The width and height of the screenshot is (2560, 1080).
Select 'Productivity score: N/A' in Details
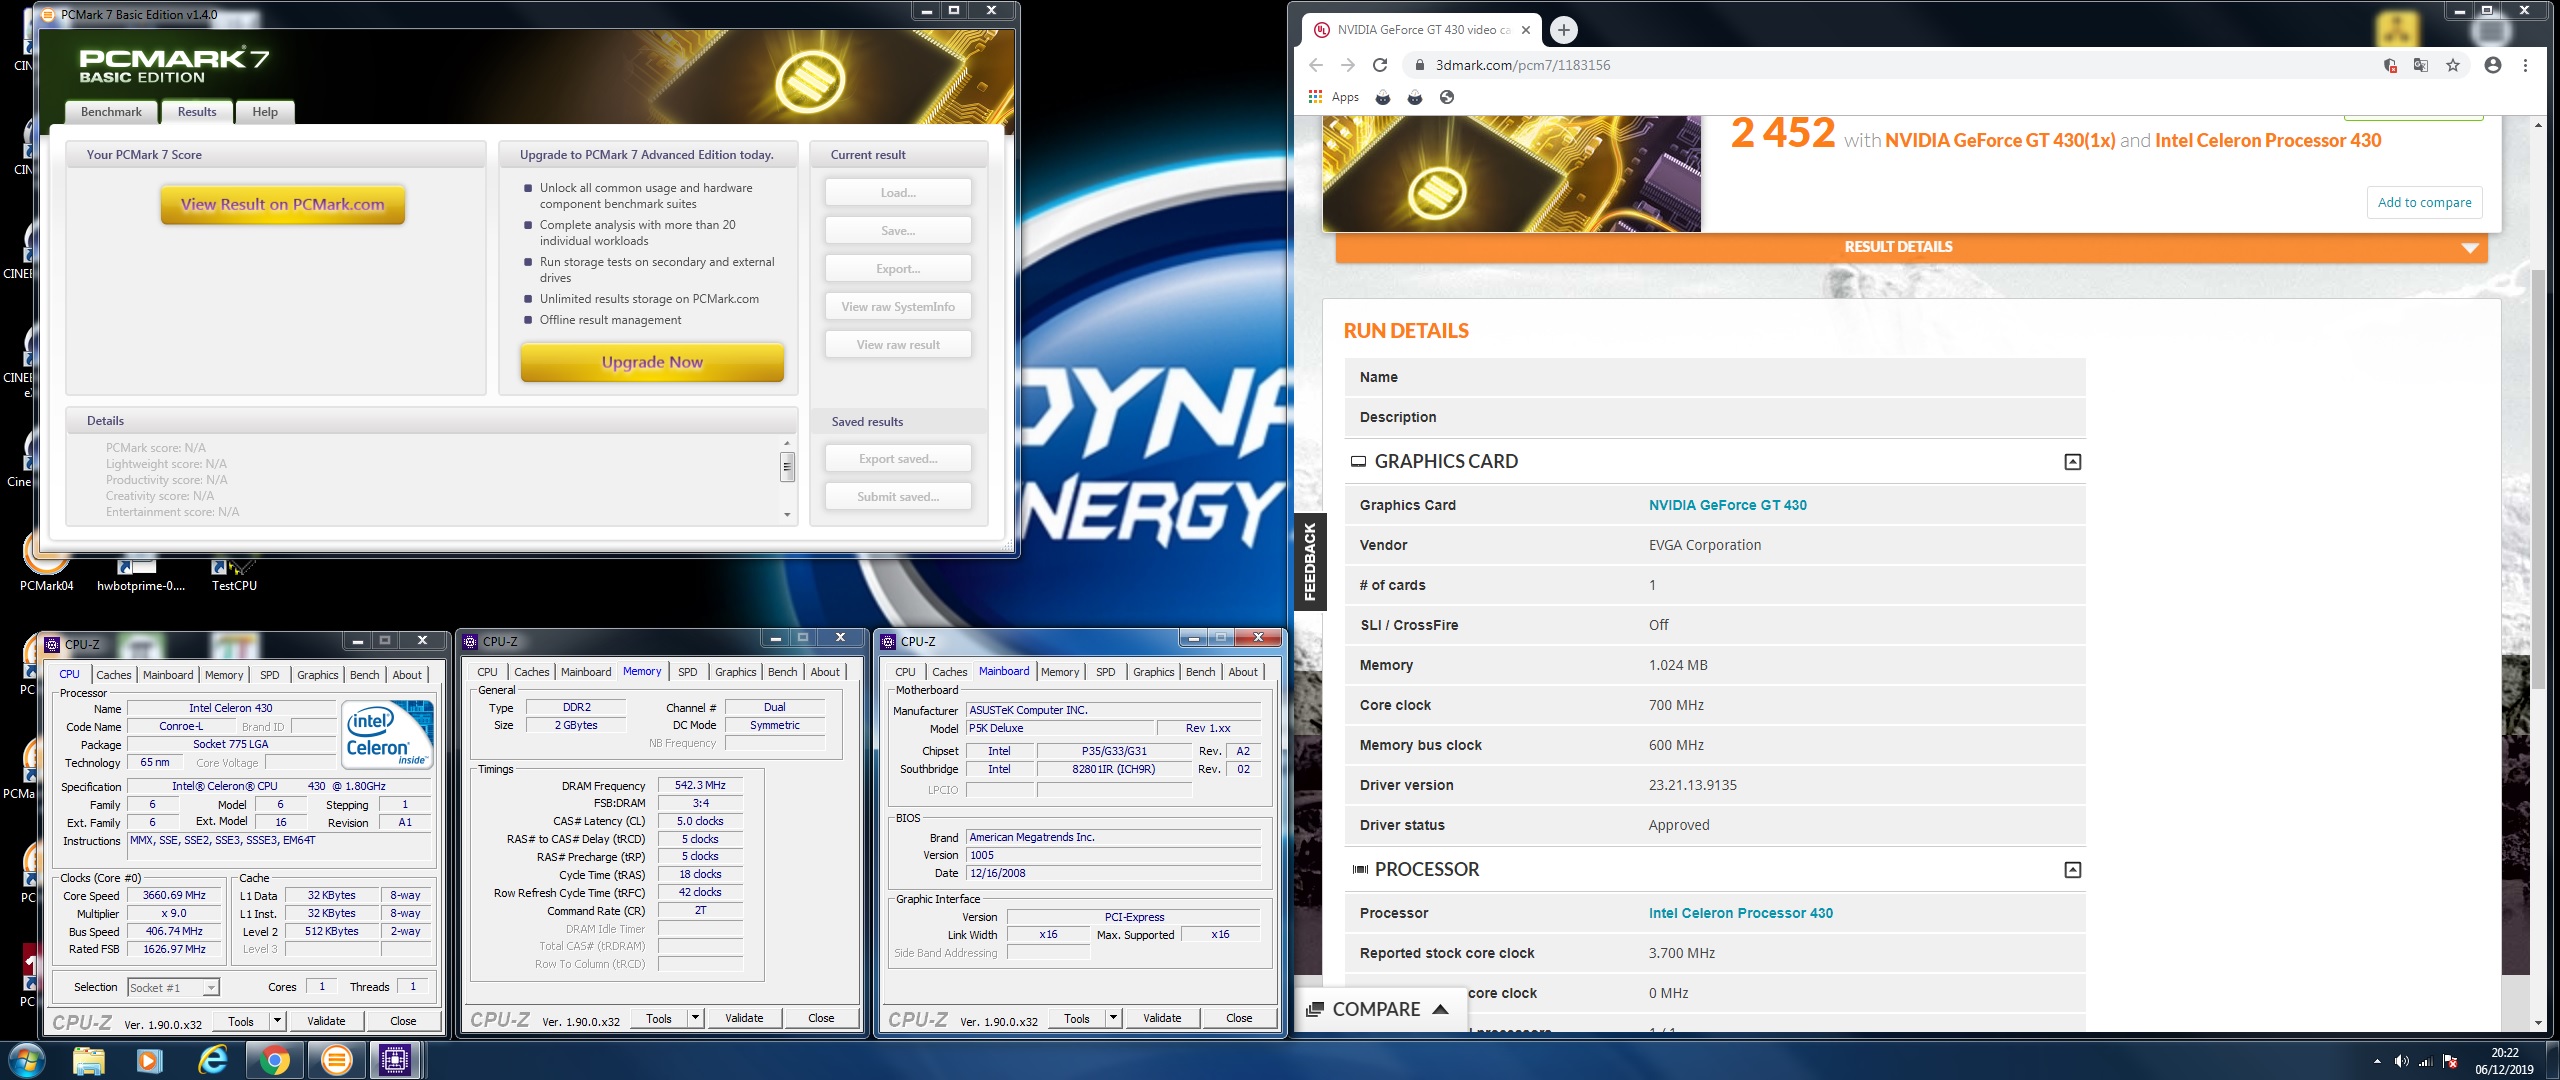(166, 480)
